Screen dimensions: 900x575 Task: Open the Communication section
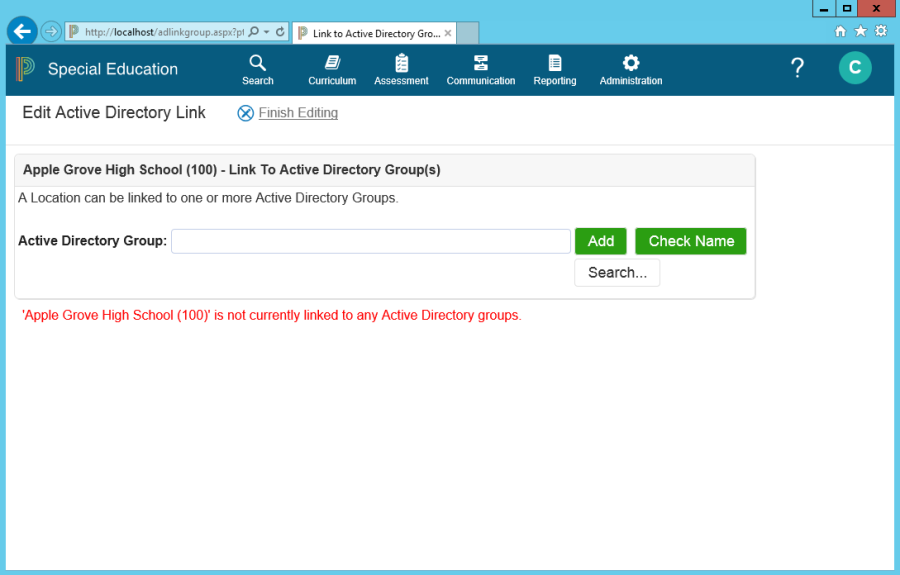pyautogui.click(x=481, y=69)
